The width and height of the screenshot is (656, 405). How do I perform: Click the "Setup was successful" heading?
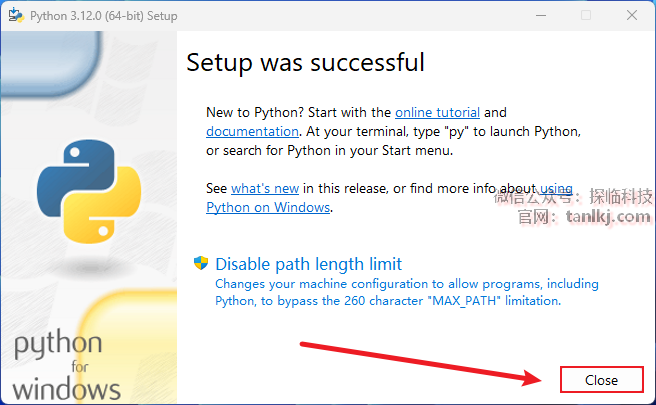(305, 62)
